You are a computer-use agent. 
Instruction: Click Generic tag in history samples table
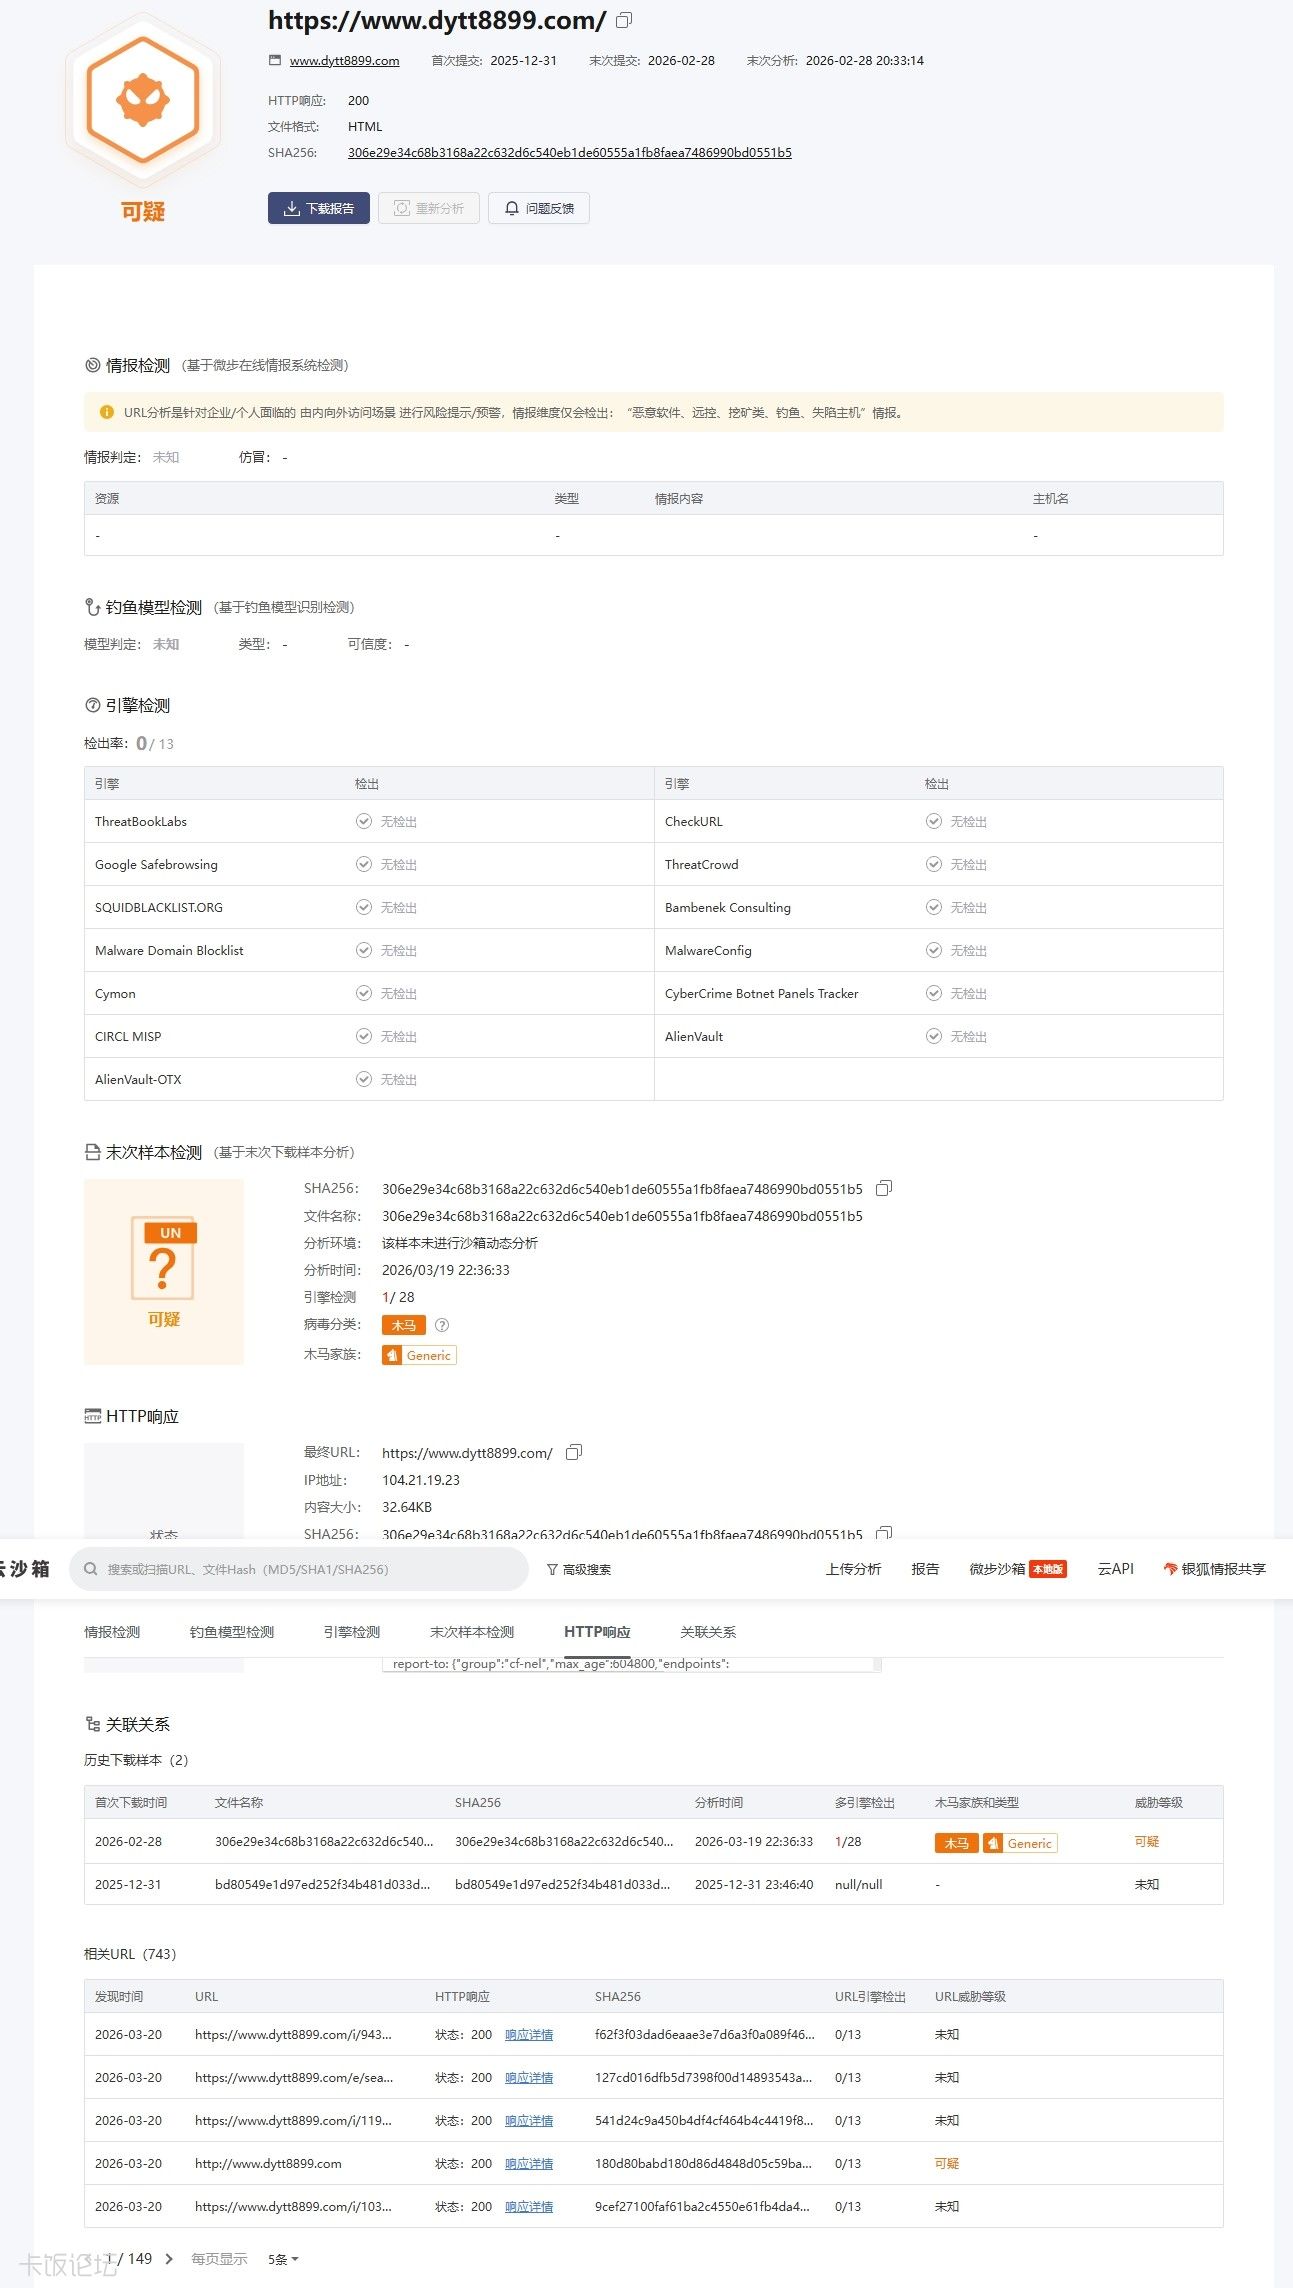[x=1020, y=1842]
